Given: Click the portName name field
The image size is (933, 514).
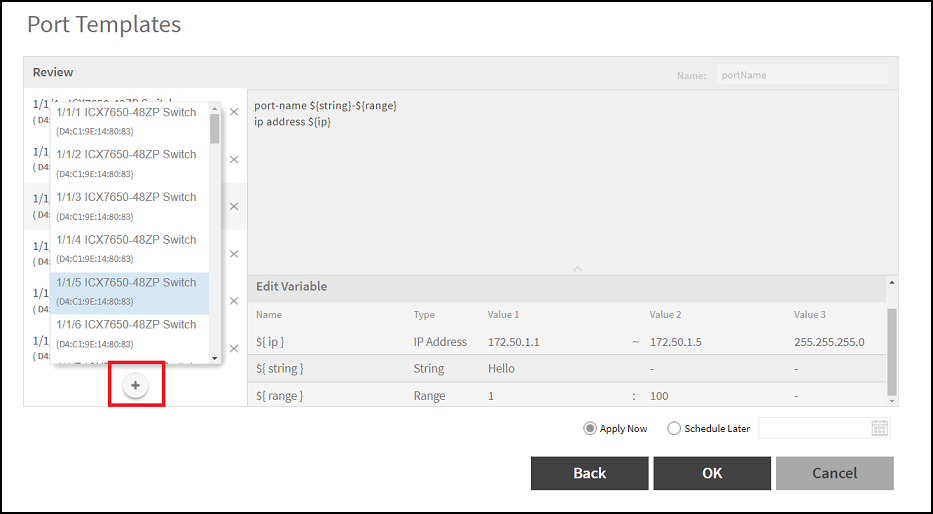Looking at the screenshot, I should [x=802, y=75].
